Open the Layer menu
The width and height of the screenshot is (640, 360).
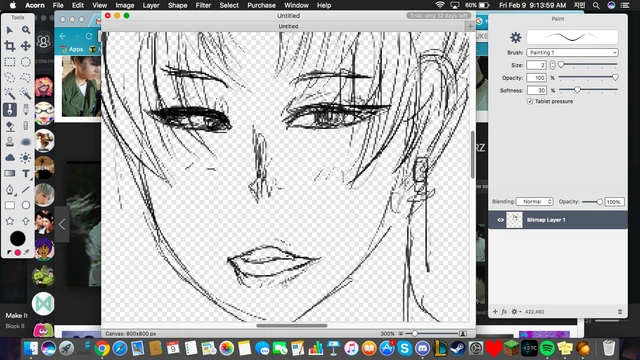tap(151, 5)
